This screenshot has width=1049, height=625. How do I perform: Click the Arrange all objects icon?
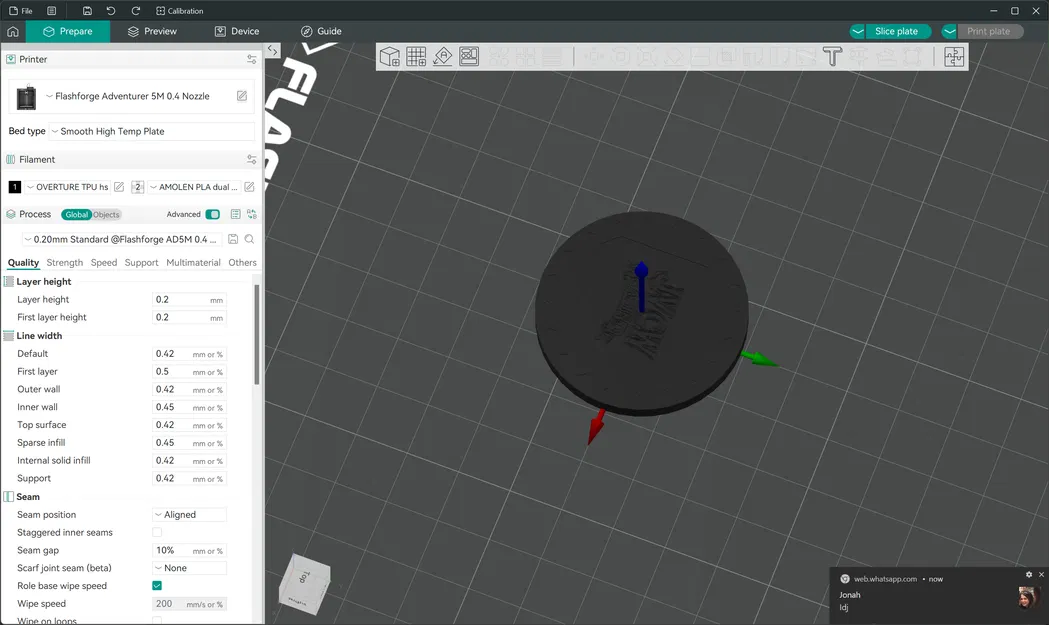pyautogui.click(x=469, y=56)
